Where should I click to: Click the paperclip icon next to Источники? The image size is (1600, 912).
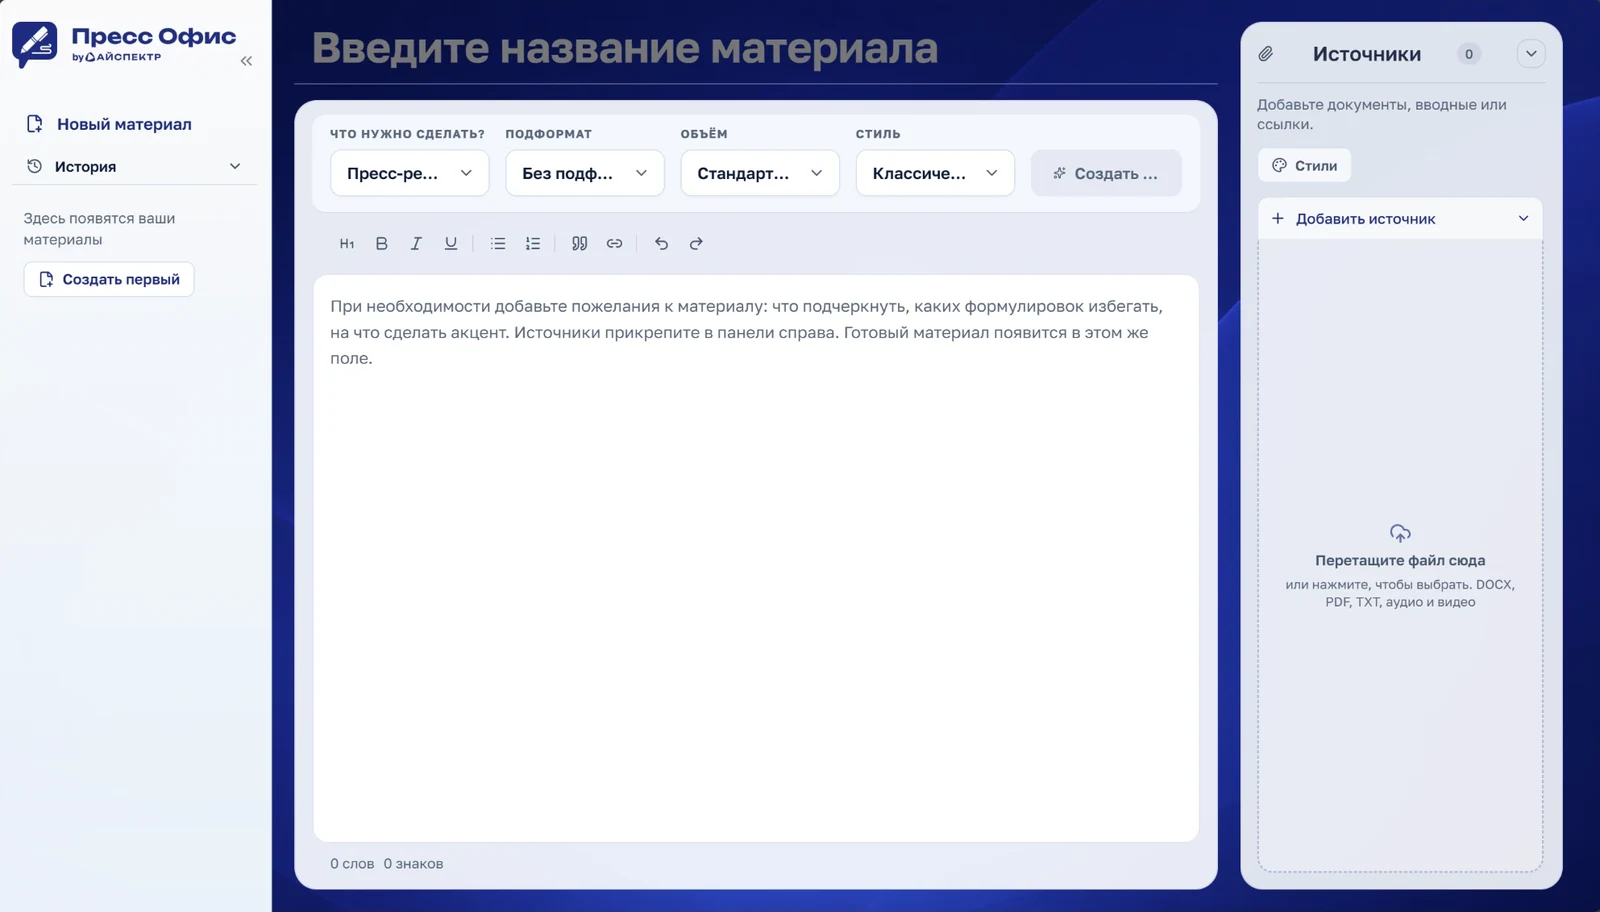click(x=1266, y=54)
